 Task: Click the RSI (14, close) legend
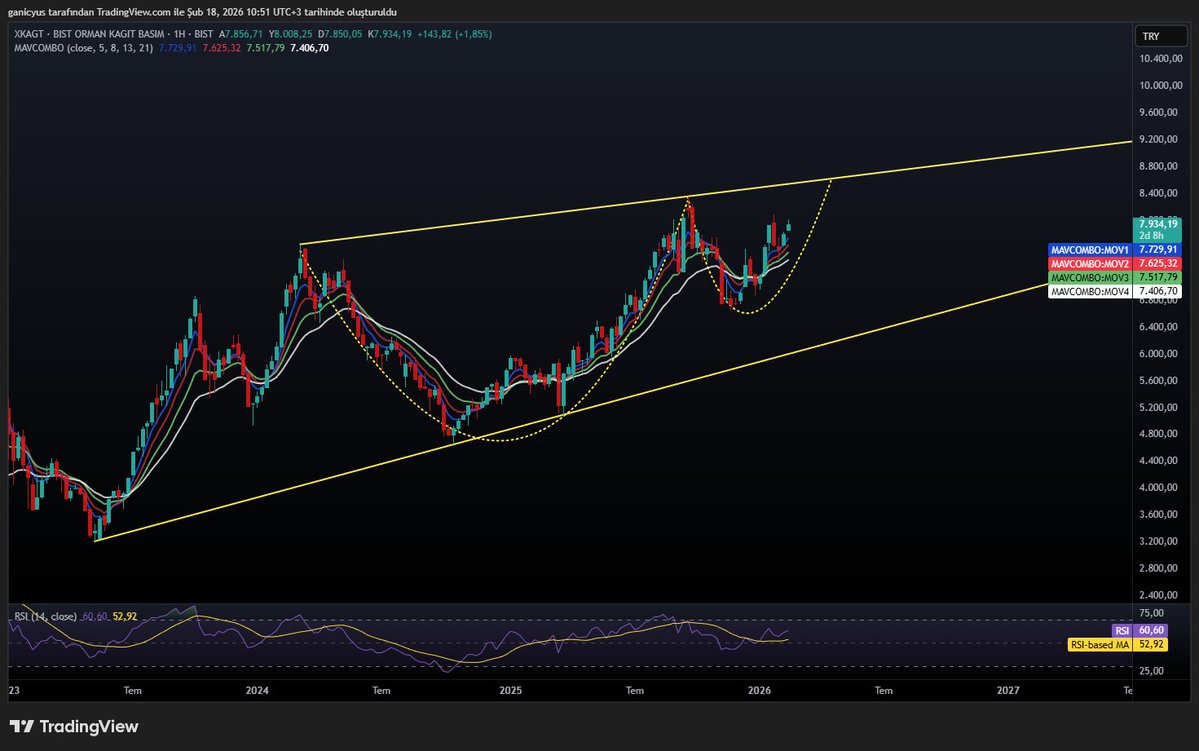45,616
